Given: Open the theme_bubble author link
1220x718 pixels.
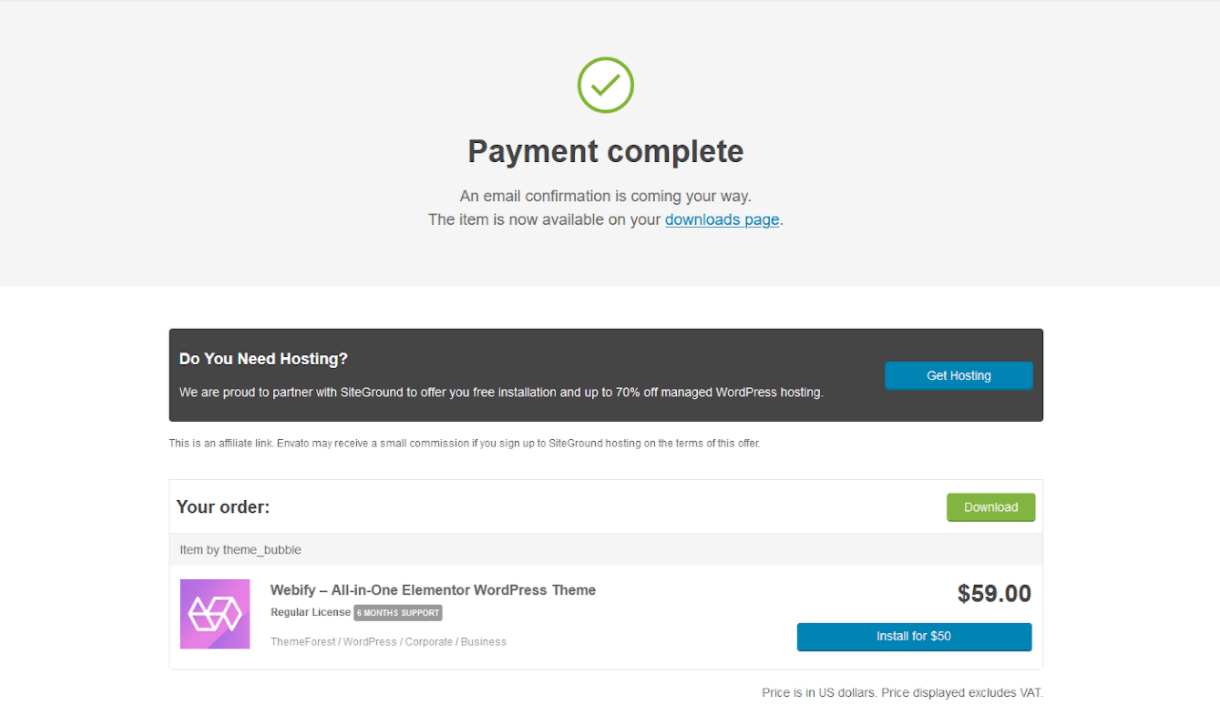Looking at the screenshot, I should tap(262, 550).
